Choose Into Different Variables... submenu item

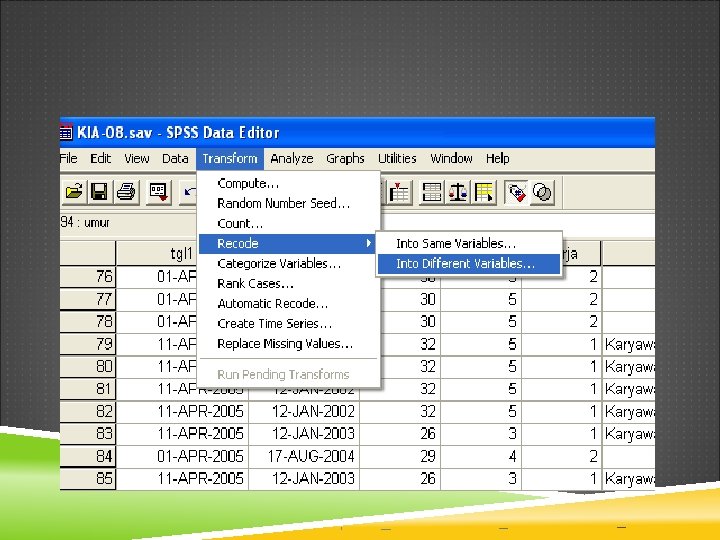tap(469, 264)
